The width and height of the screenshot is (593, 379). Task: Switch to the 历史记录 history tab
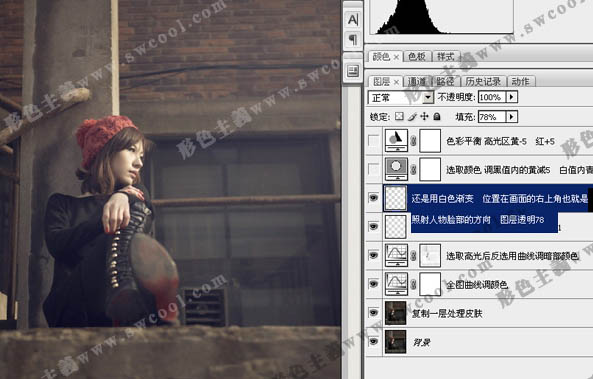pyautogui.click(x=483, y=81)
